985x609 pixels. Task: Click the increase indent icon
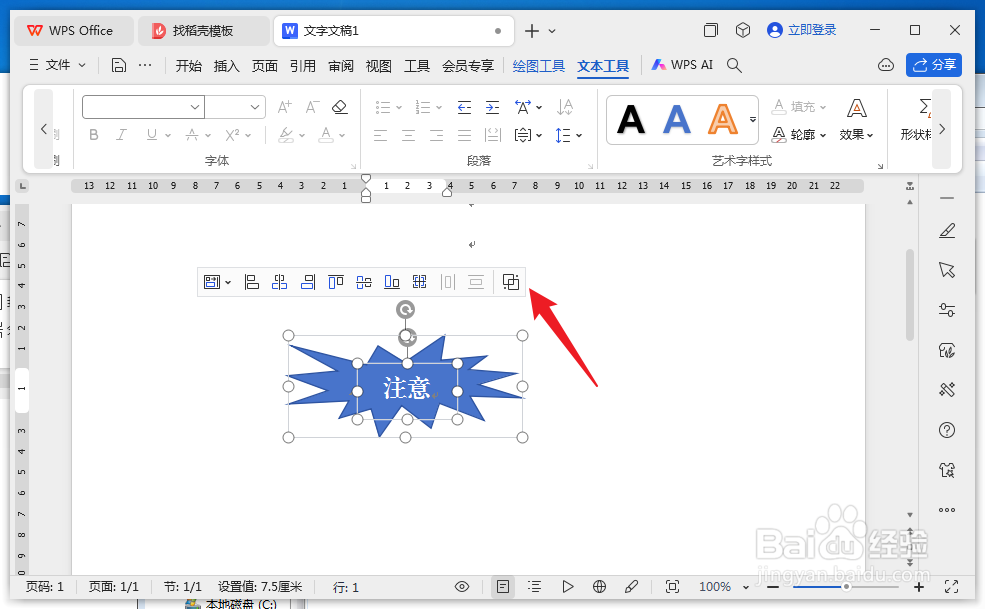point(492,107)
